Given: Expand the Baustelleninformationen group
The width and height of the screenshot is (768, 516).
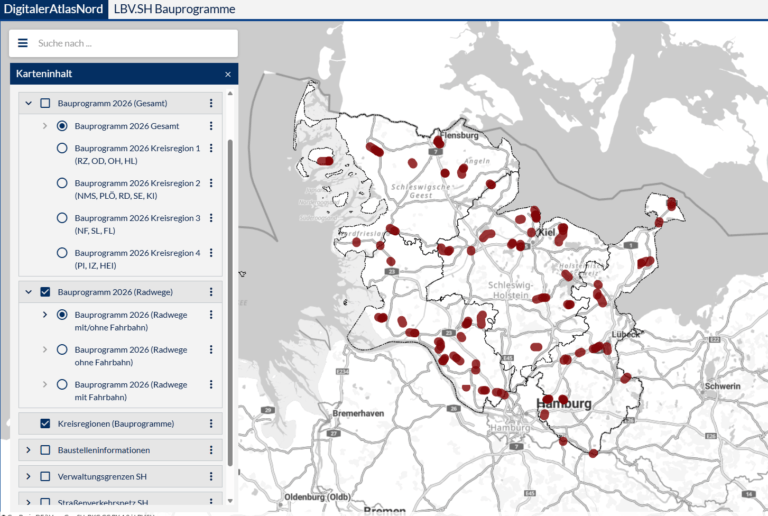Looking at the screenshot, I should click(x=28, y=450).
